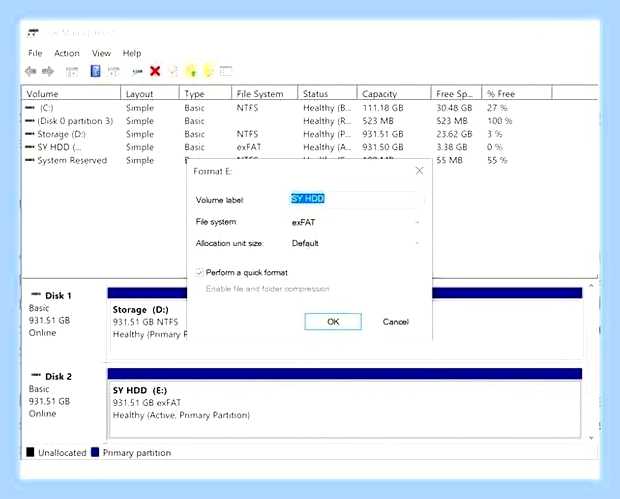Image resolution: width=620 pixels, height=499 pixels.
Task: Sort by the Layout column header
Action: point(150,94)
